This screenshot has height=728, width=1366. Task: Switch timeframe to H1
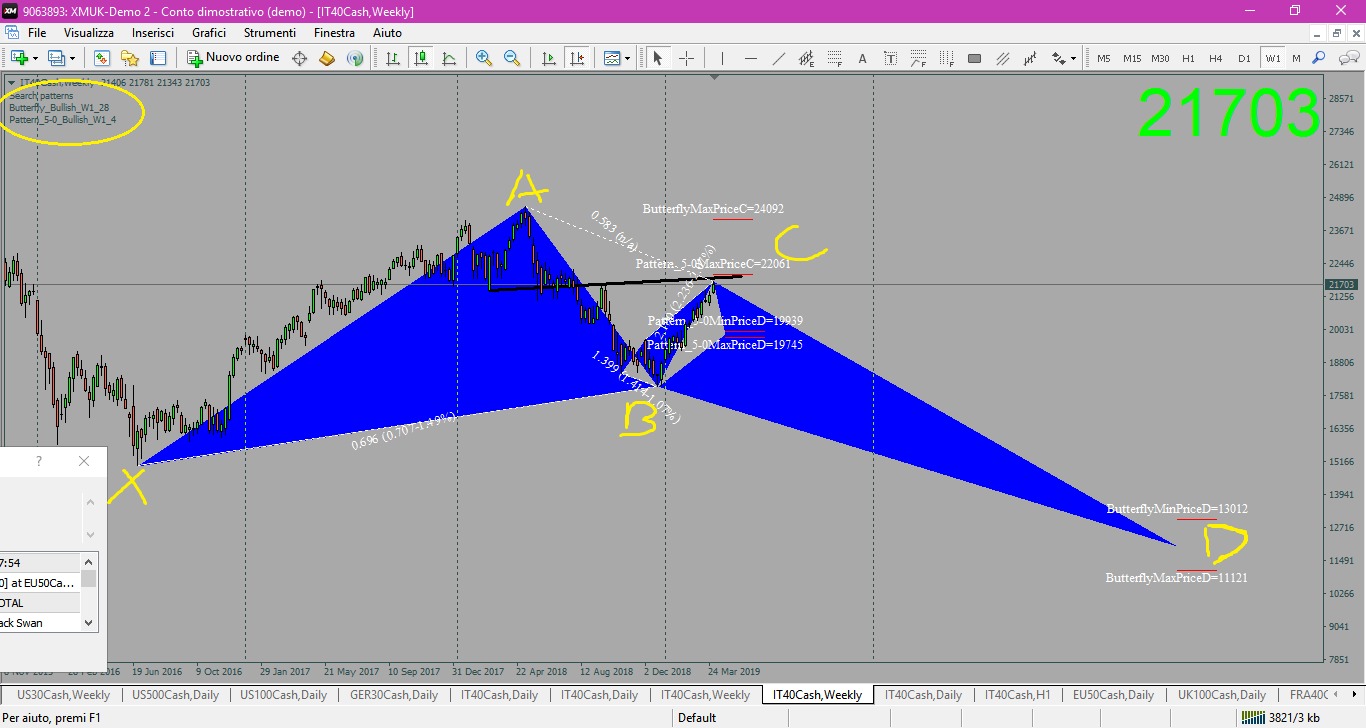[1188, 58]
